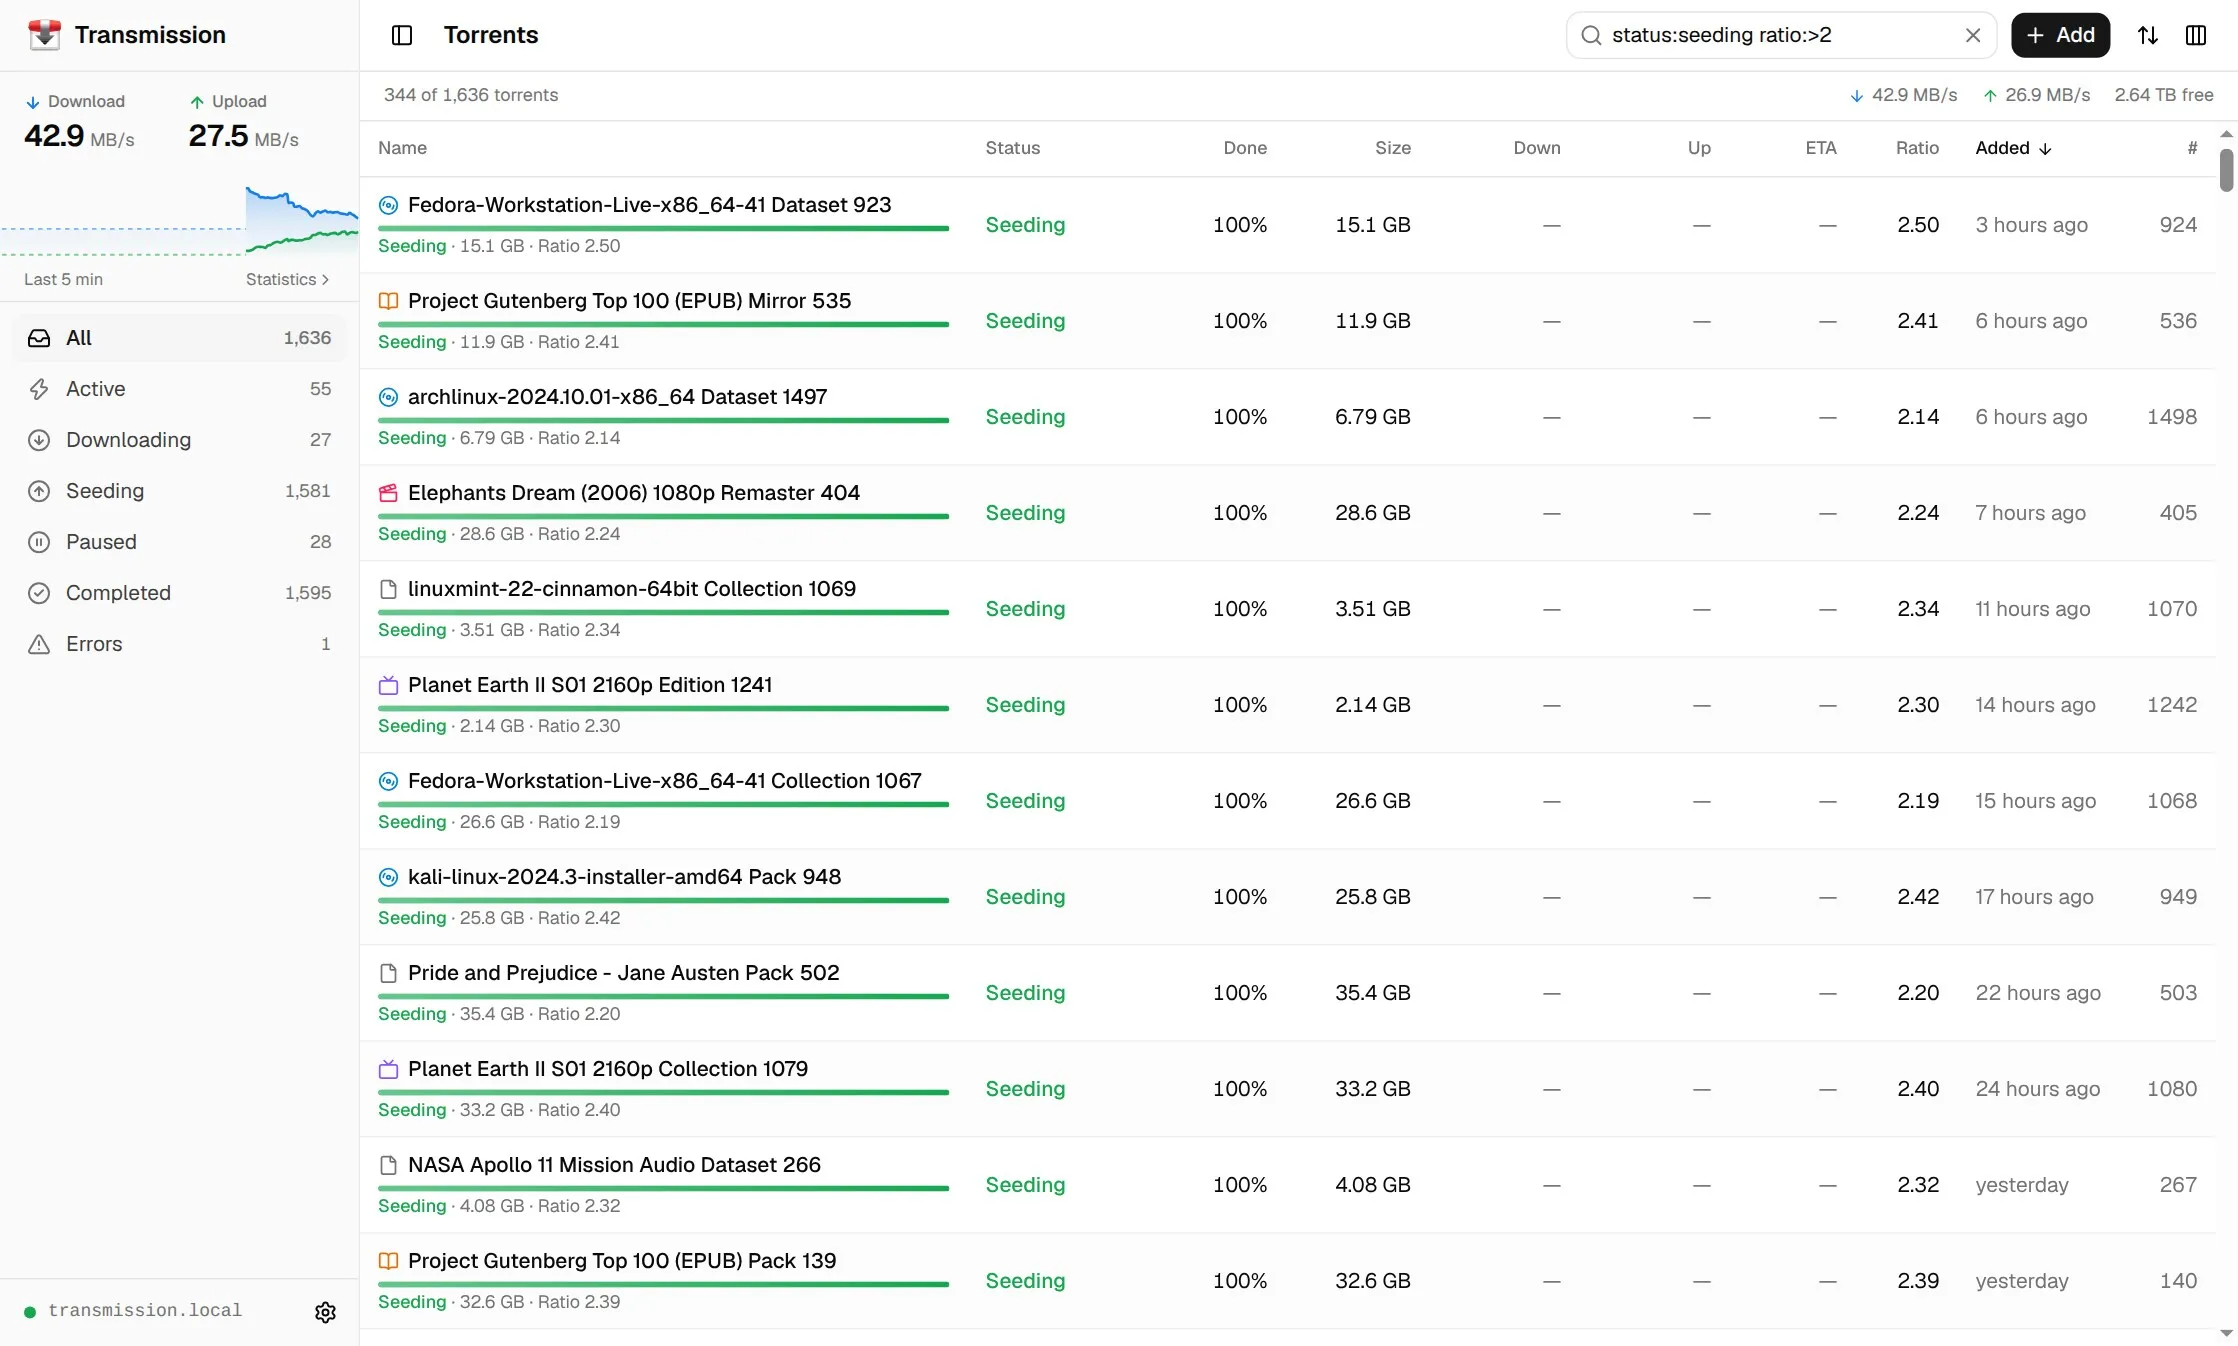
Task: Open settings gear near transmission.local
Action: point(325,1311)
